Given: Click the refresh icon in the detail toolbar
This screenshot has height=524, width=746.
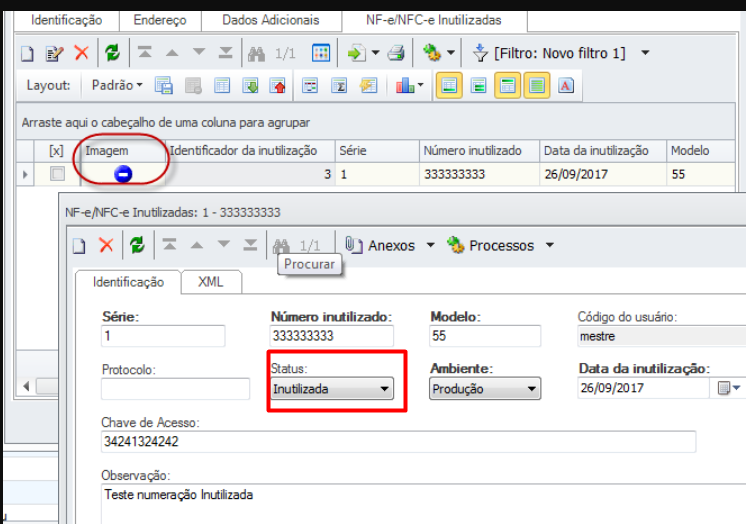Looking at the screenshot, I should point(137,245).
